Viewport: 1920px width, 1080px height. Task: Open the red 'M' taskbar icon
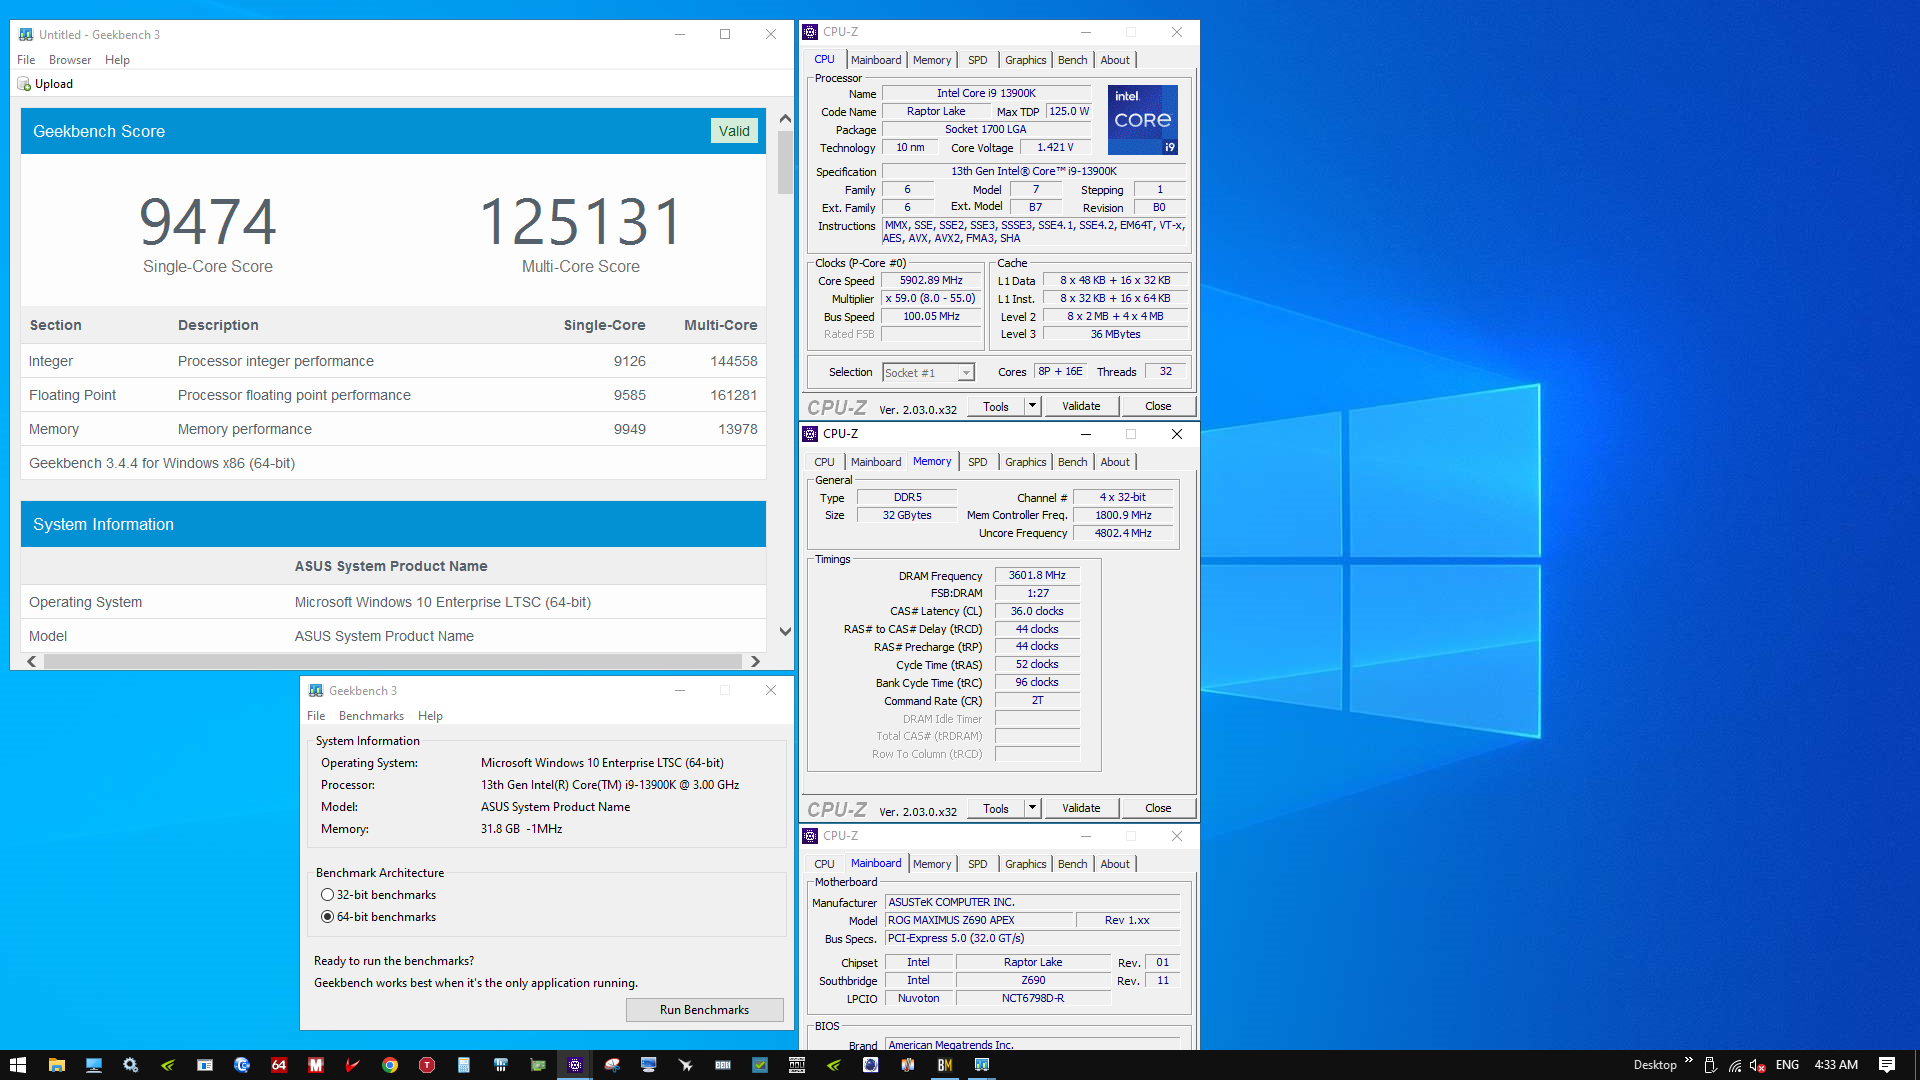[316, 1065]
